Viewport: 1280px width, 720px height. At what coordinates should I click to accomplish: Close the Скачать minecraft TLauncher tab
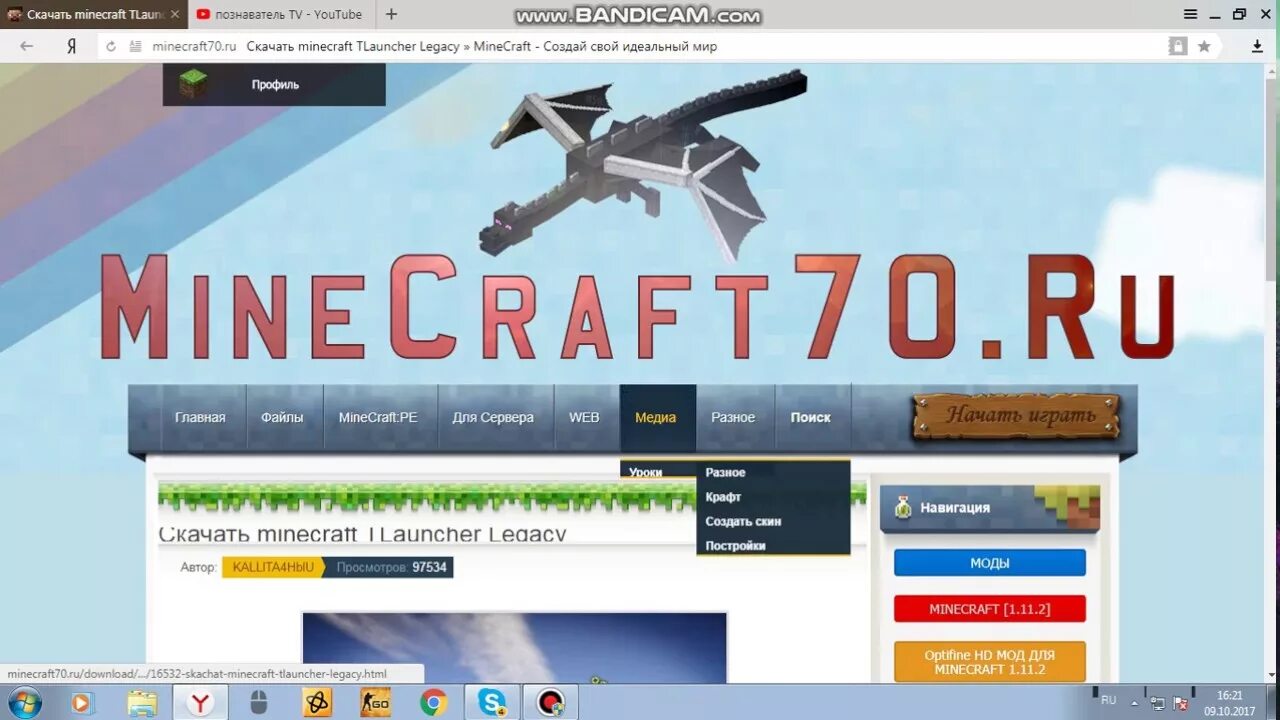pos(175,15)
